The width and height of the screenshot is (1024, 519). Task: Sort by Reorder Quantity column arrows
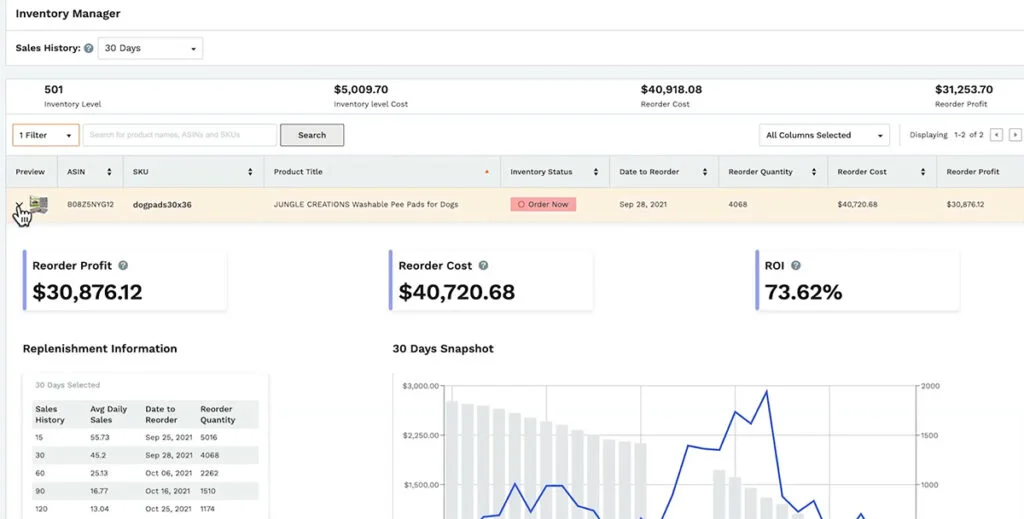coord(813,172)
